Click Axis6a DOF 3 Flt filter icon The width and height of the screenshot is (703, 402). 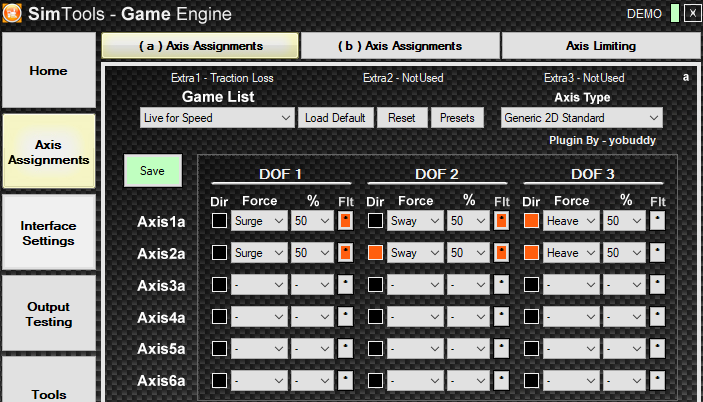(x=657, y=380)
